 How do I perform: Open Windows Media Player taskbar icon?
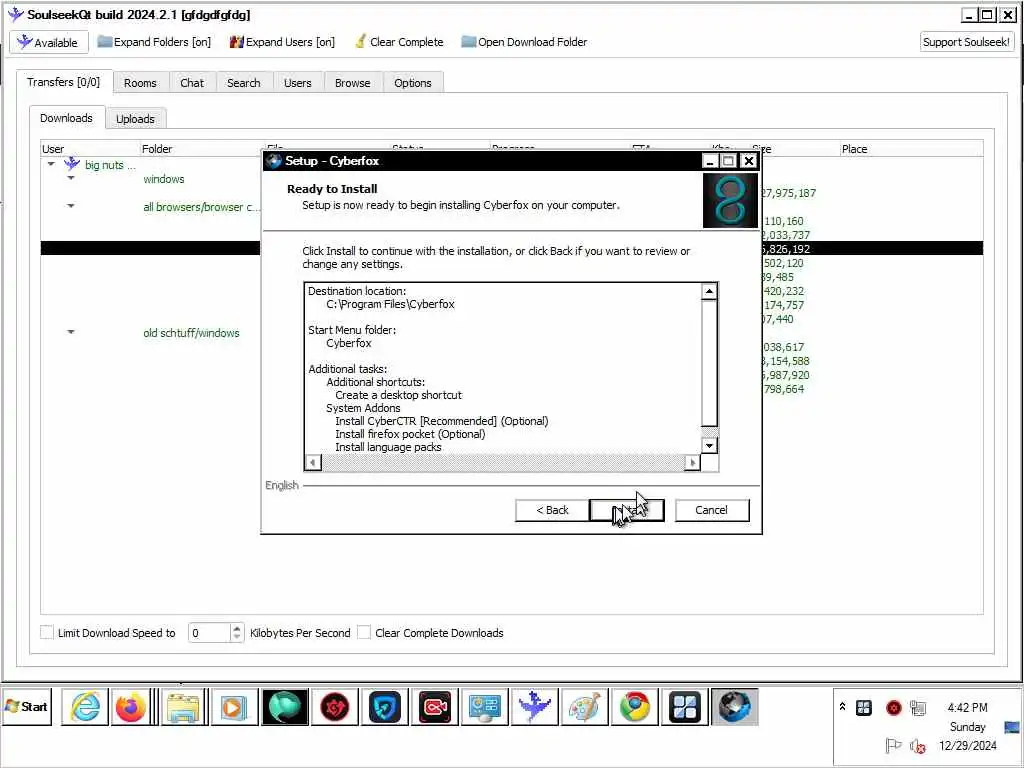click(x=232, y=707)
